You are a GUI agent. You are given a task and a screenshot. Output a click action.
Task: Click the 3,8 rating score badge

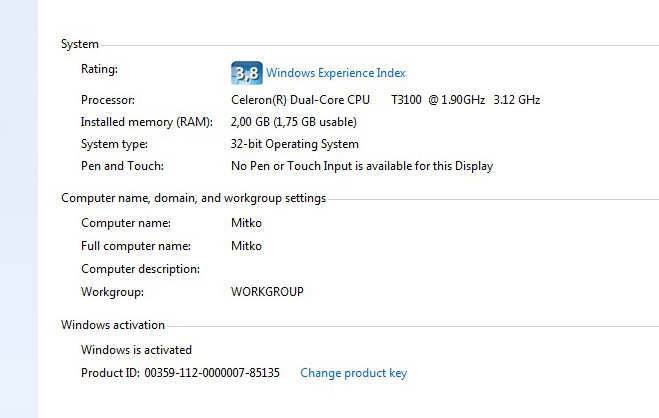246,73
